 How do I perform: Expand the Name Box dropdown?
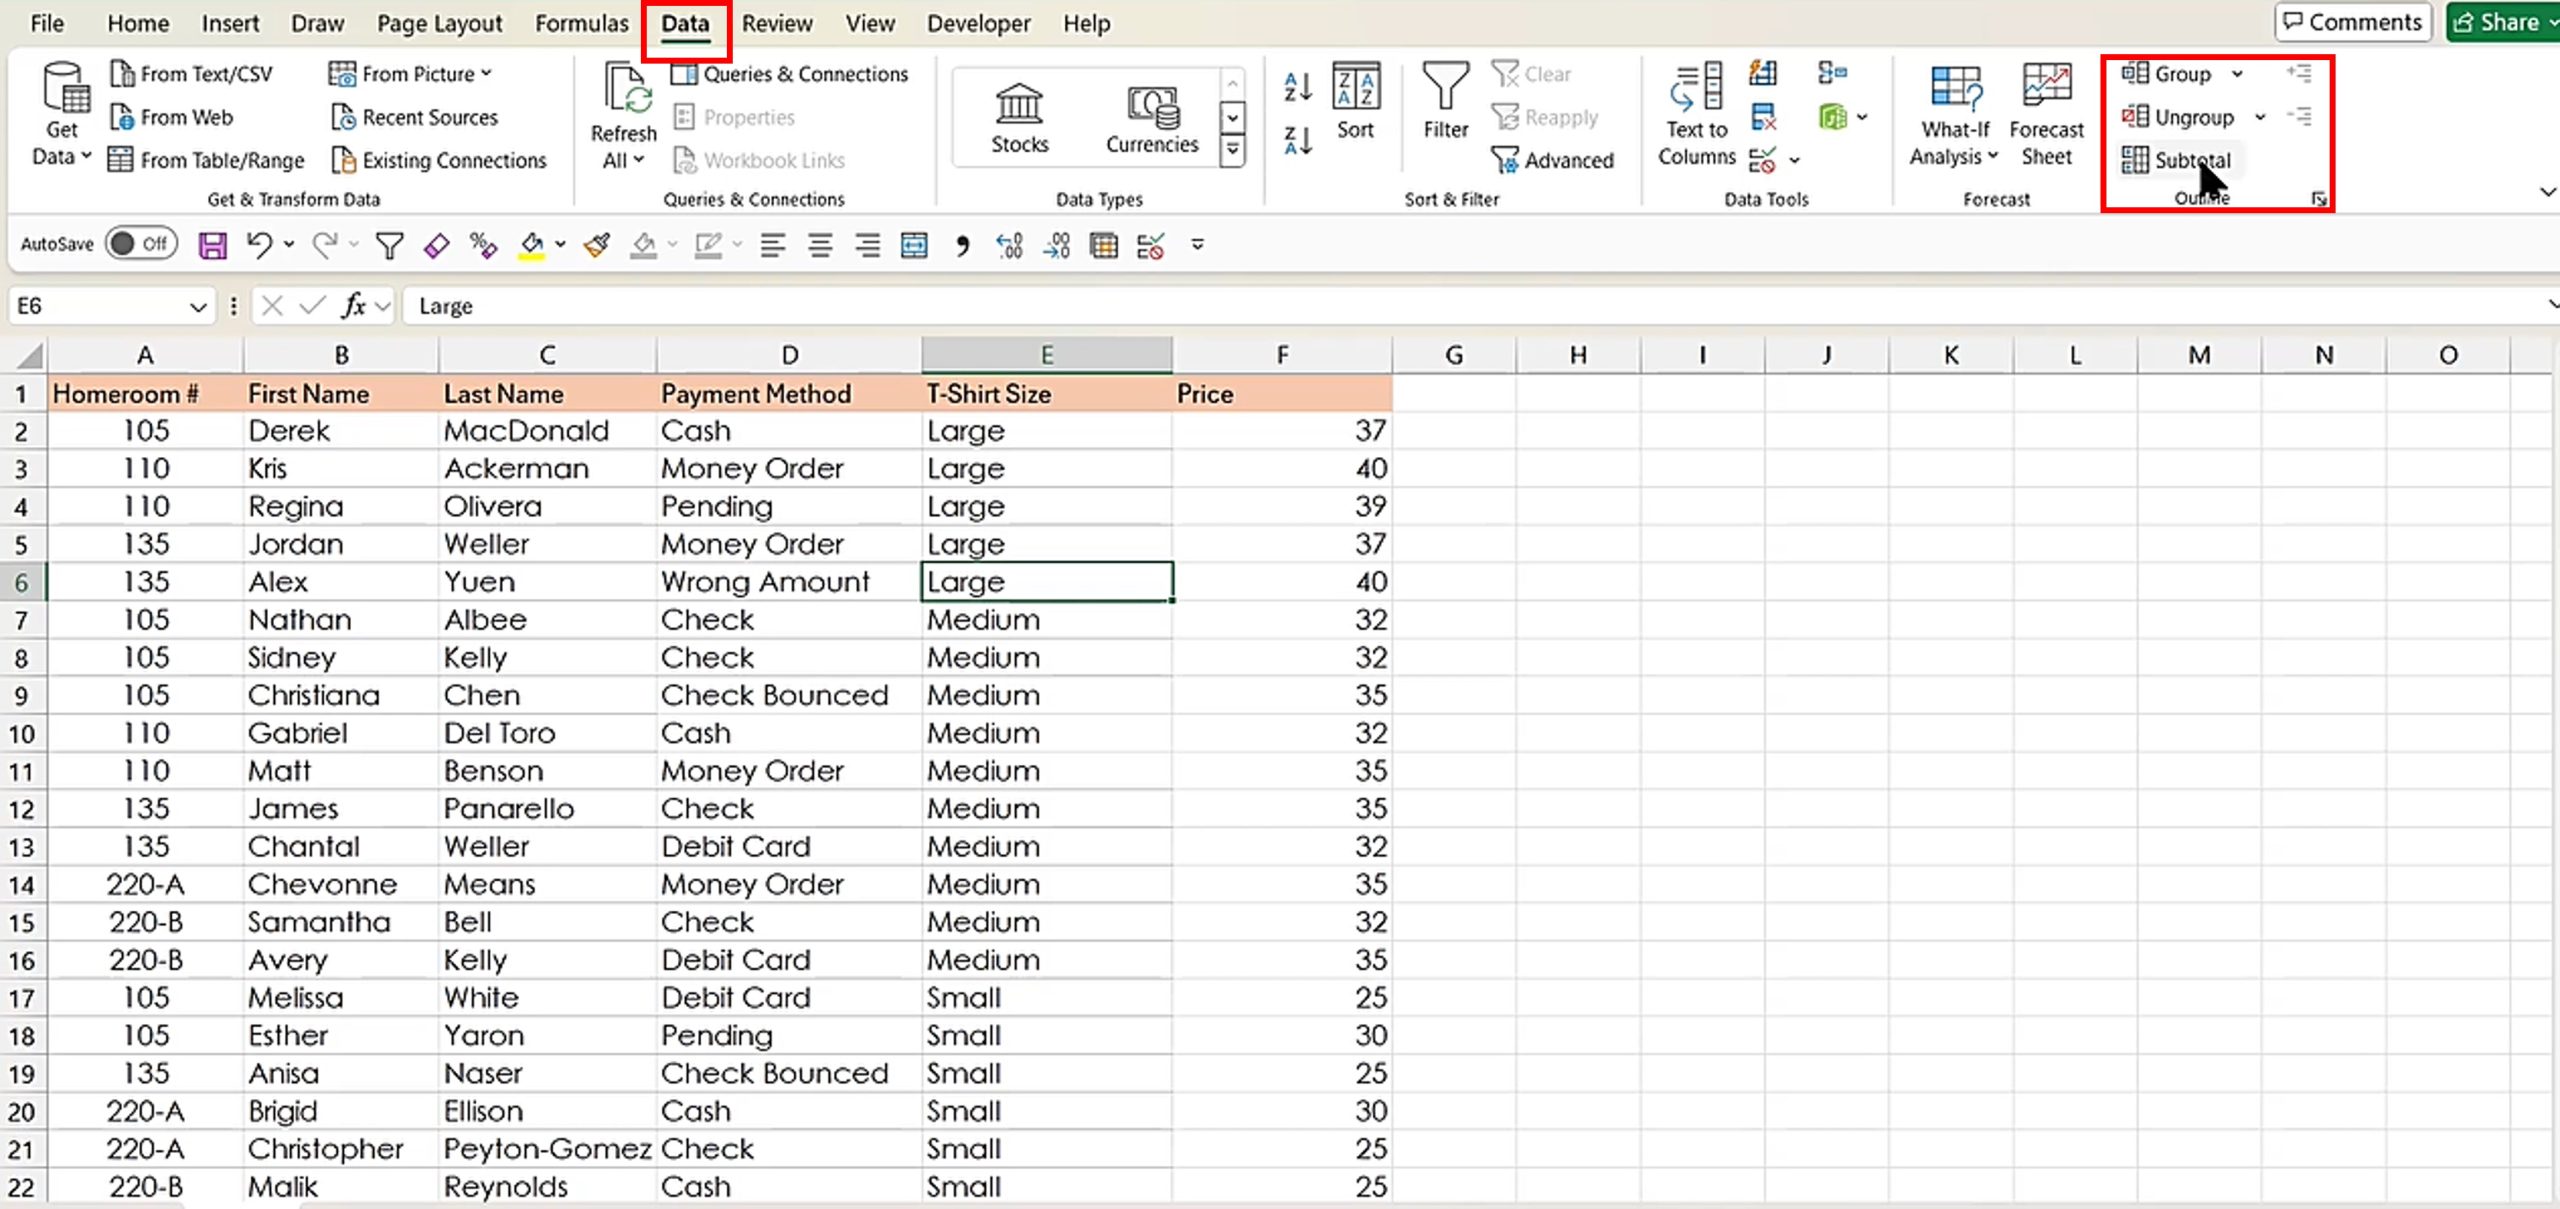[198, 307]
